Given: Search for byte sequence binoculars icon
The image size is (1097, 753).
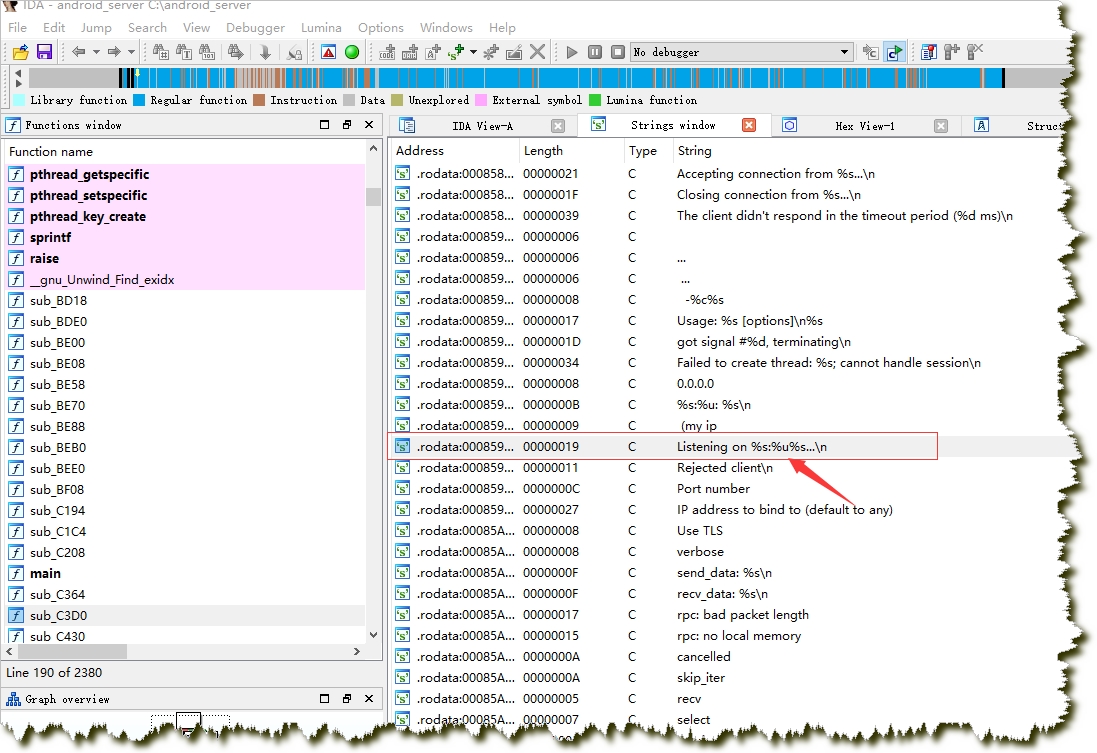Looking at the screenshot, I should click(x=207, y=52).
